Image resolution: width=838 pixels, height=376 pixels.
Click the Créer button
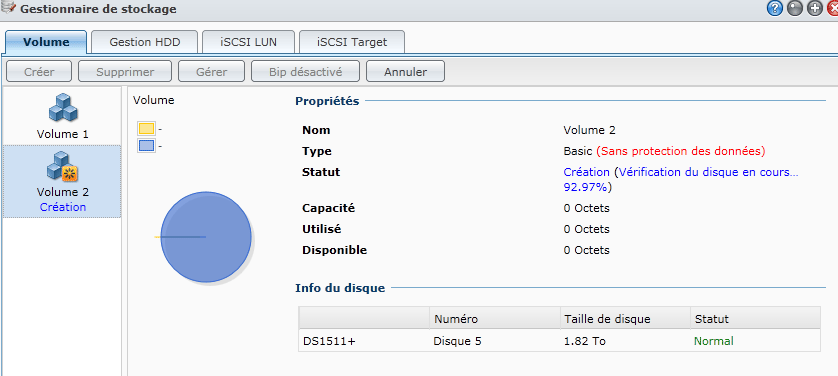click(40, 72)
